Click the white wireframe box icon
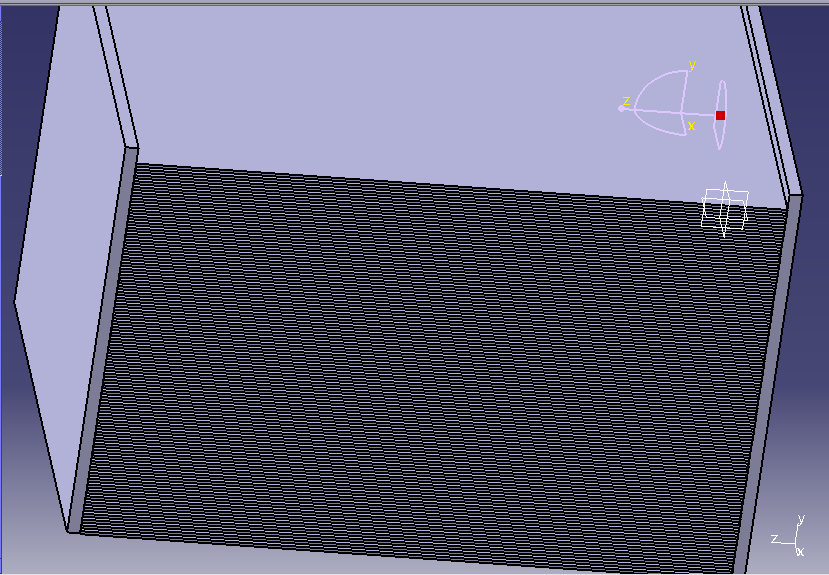The height and width of the screenshot is (575, 829). 725,208
